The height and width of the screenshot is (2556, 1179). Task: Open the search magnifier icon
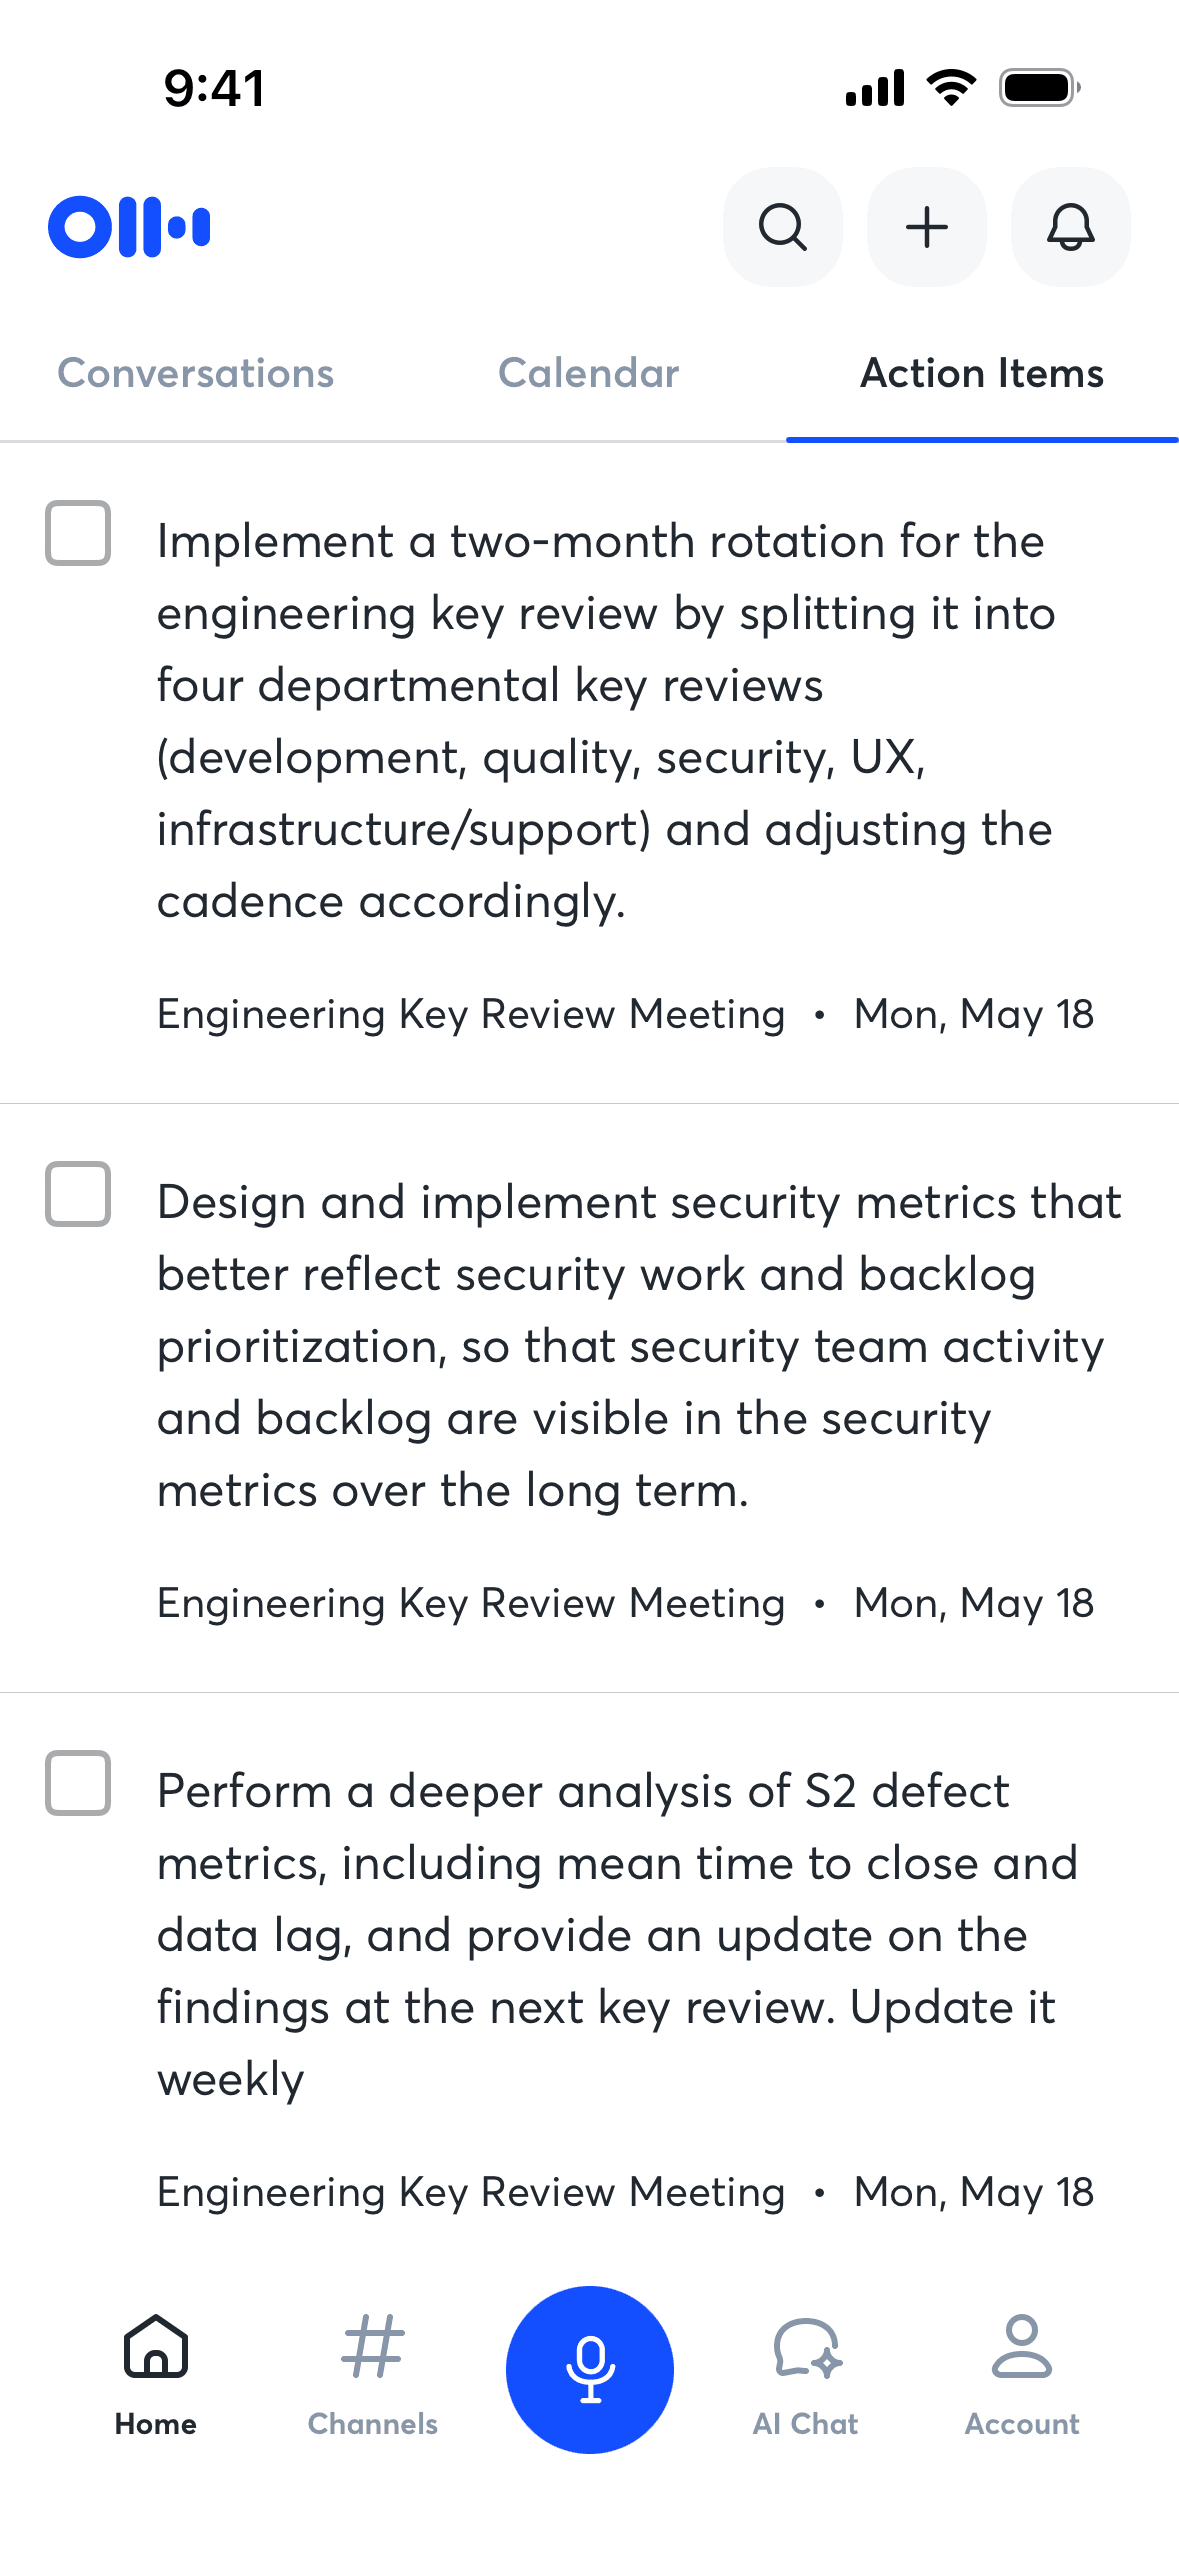point(782,227)
